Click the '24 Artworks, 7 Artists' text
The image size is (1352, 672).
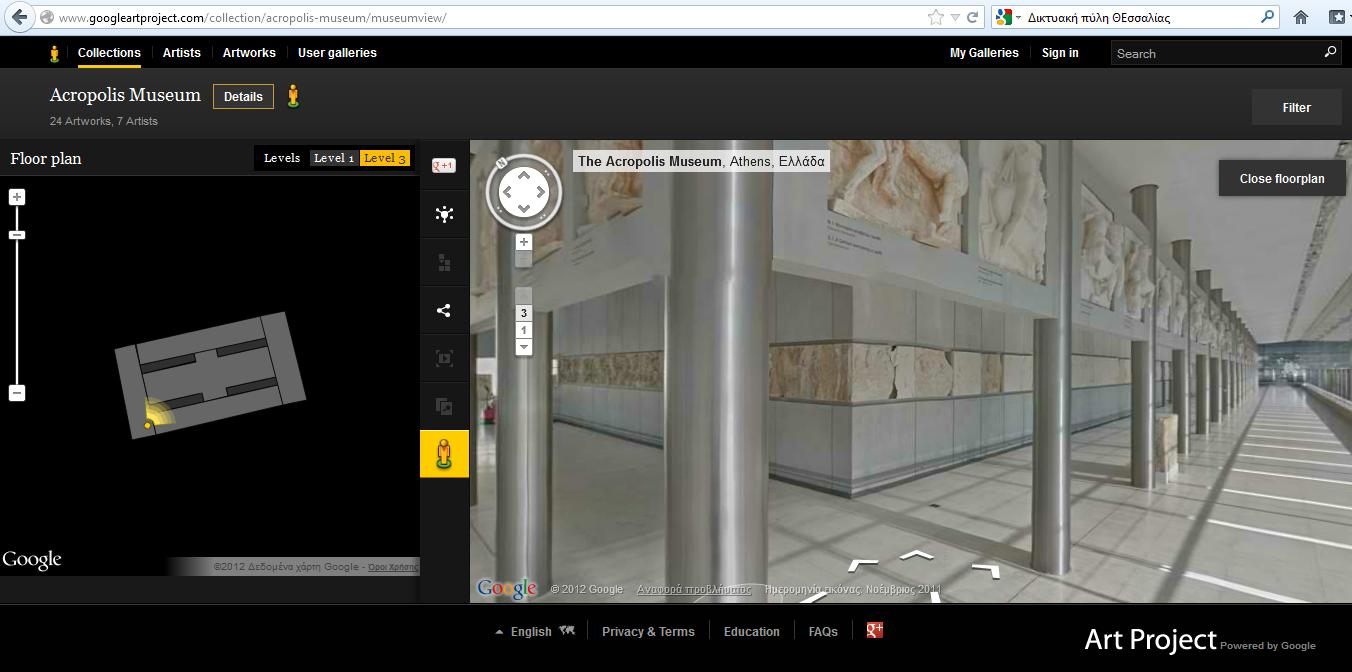click(104, 121)
